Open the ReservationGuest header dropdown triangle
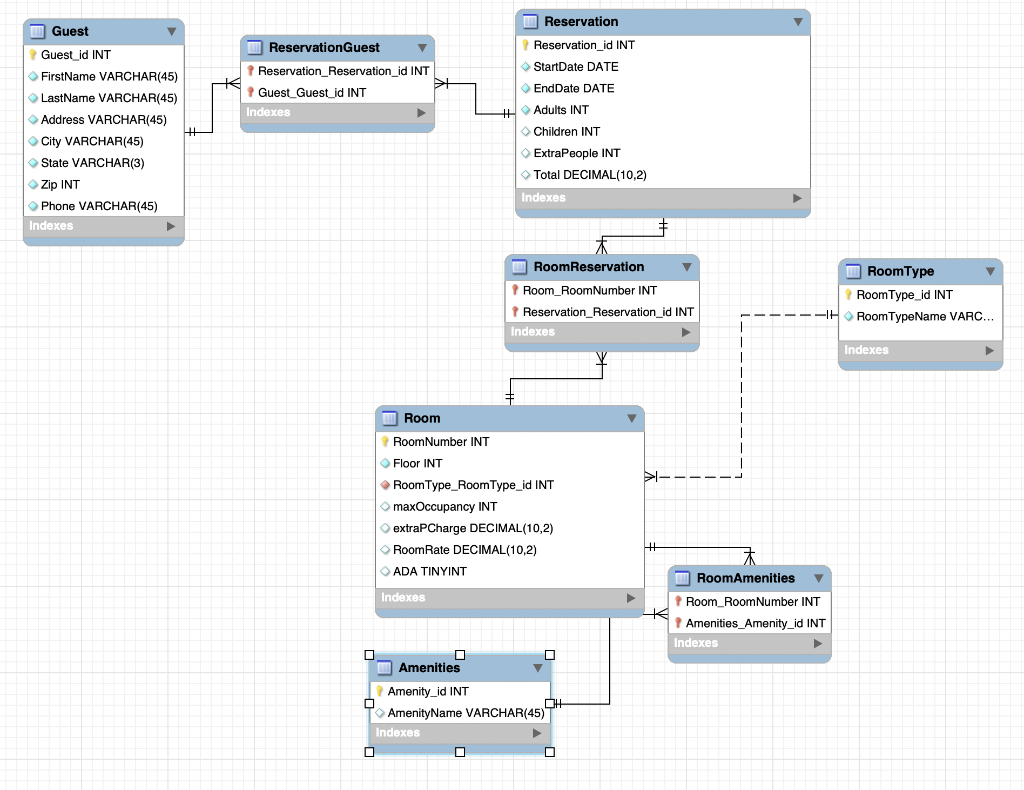 point(422,47)
